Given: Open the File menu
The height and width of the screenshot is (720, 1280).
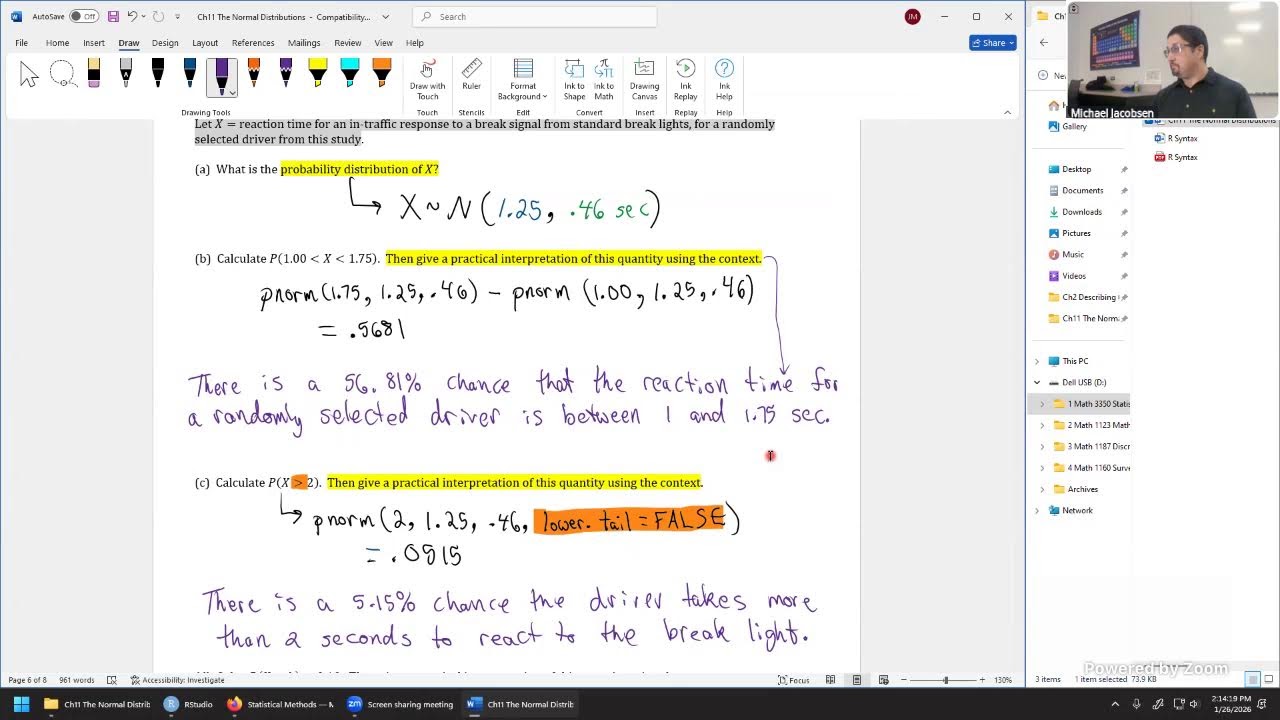Looking at the screenshot, I should pos(21,43).
